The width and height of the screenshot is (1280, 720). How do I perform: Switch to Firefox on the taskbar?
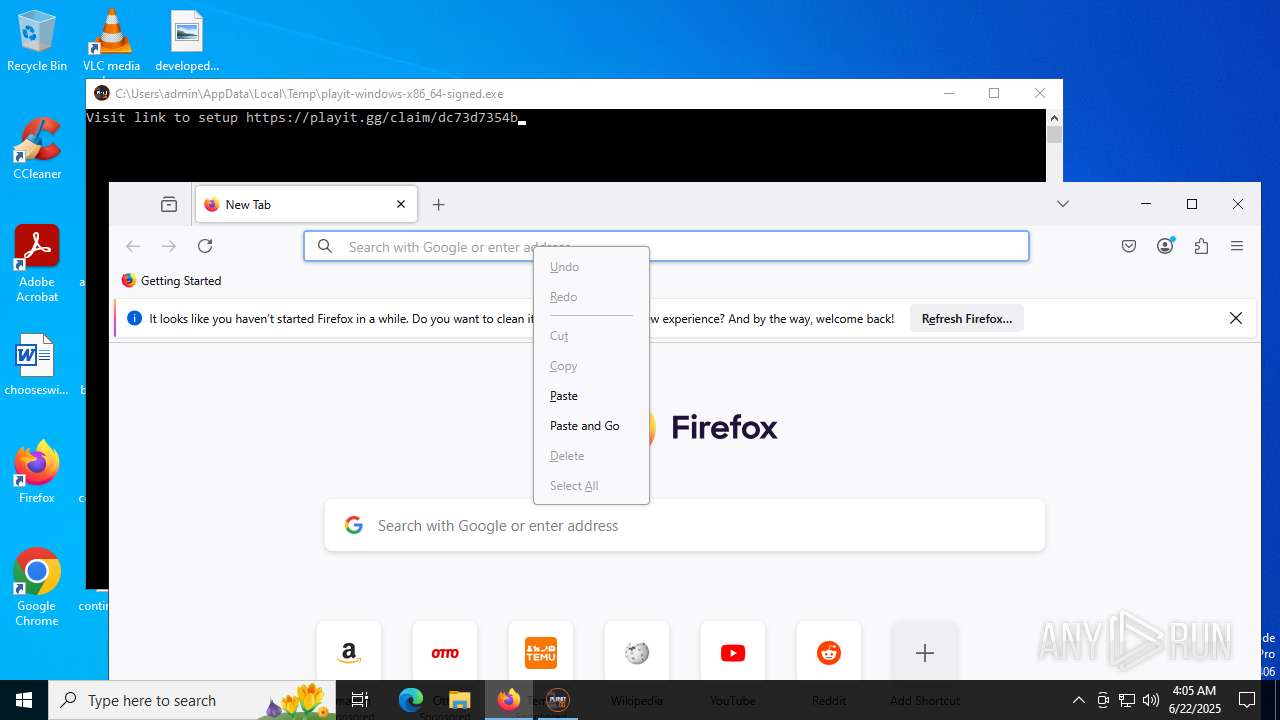click(509, 700)
